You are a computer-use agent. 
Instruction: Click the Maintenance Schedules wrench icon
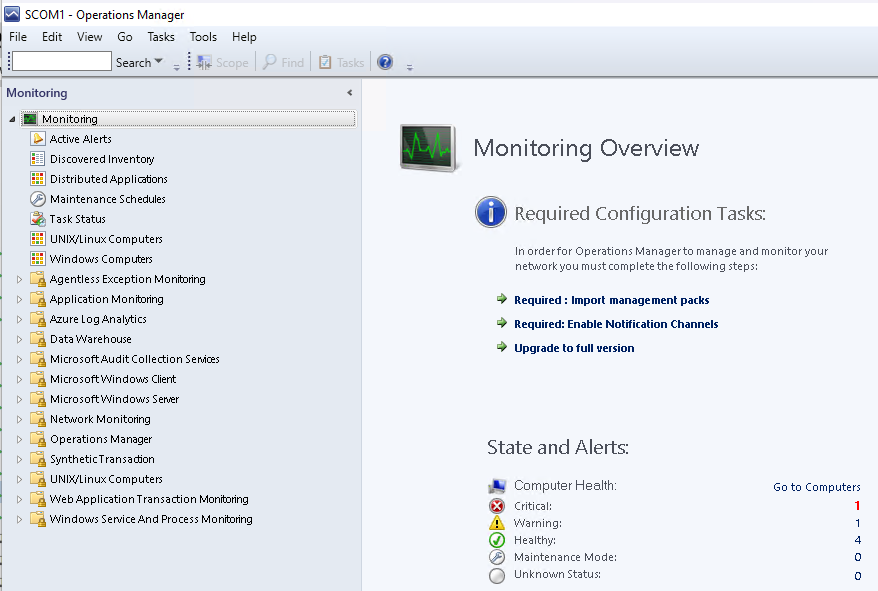pyautogui.click(x=38, y=199)
